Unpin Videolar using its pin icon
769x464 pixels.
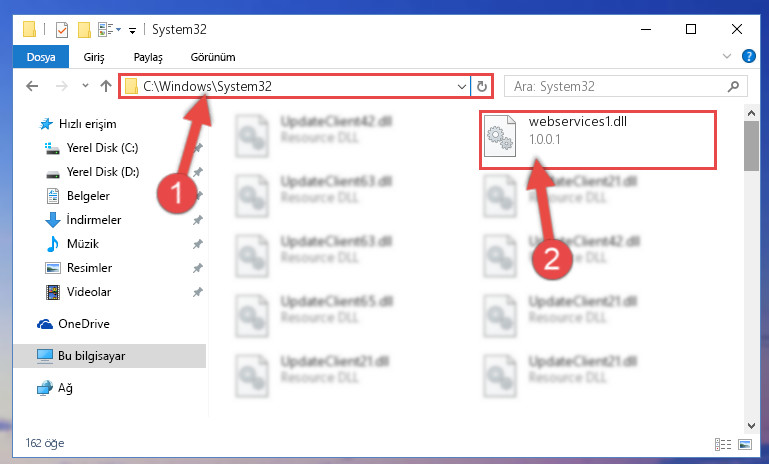(x=198, y=292)
